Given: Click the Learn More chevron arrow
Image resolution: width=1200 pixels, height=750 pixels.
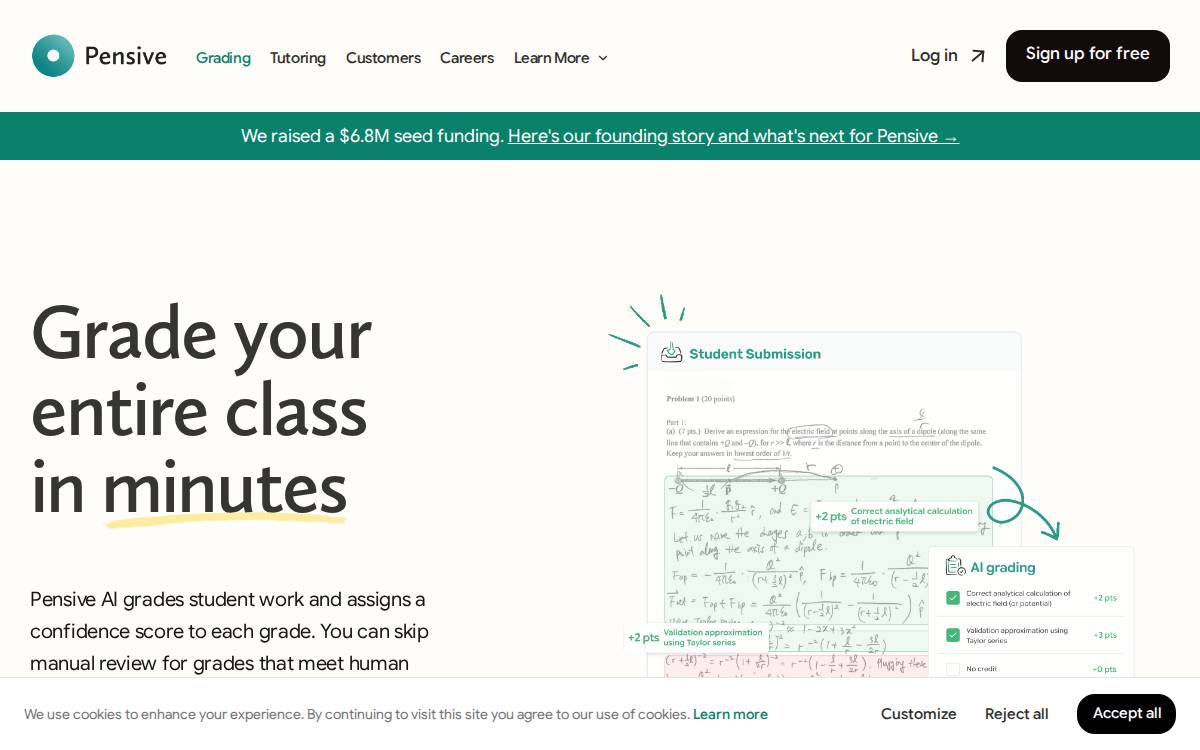Looking at the screenshot, I should pos(603,58).
